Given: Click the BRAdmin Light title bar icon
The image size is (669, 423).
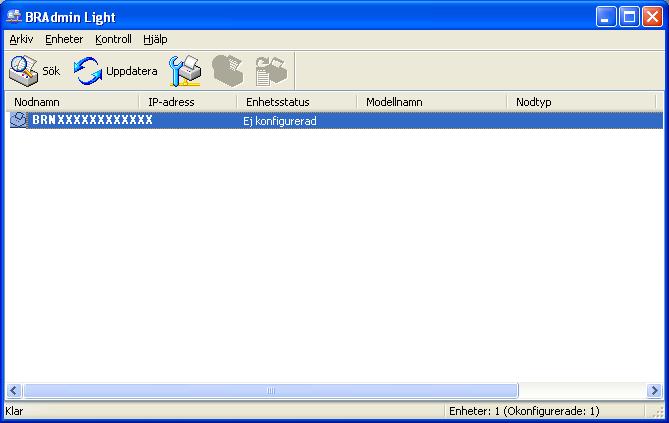Looking at the screenshot, I should click(x=14, y=17).
